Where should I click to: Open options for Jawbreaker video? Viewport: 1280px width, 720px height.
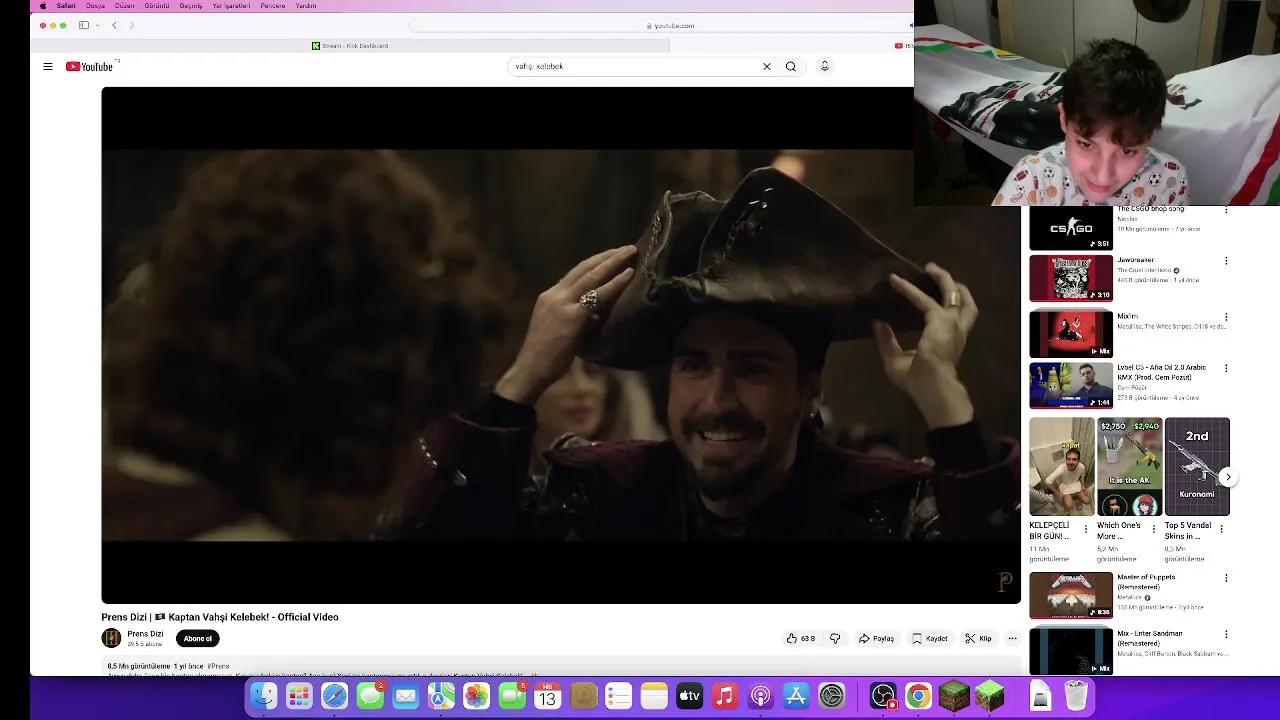click(x=1226, y=261)
